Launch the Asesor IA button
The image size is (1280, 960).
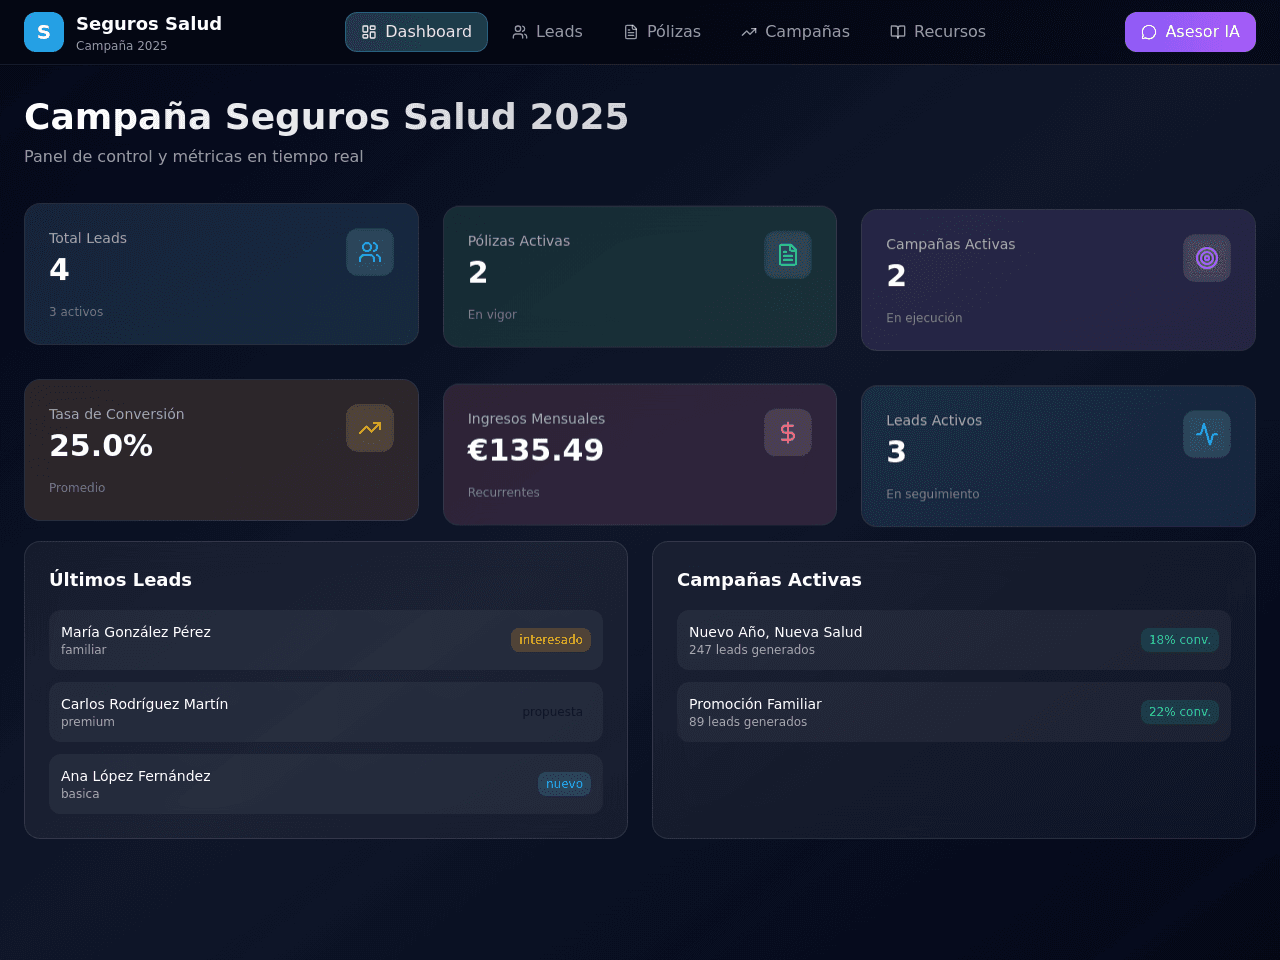tap(1190, 32)
